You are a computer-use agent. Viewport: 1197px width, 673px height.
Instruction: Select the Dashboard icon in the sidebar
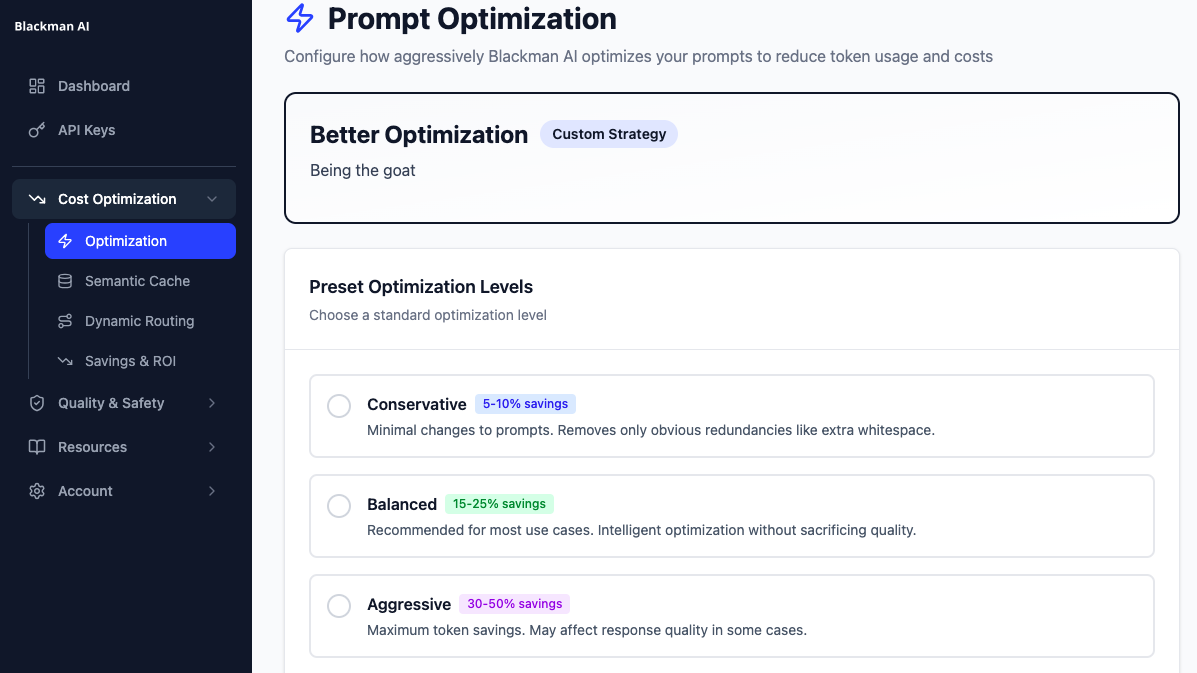(x=36, y=86)
